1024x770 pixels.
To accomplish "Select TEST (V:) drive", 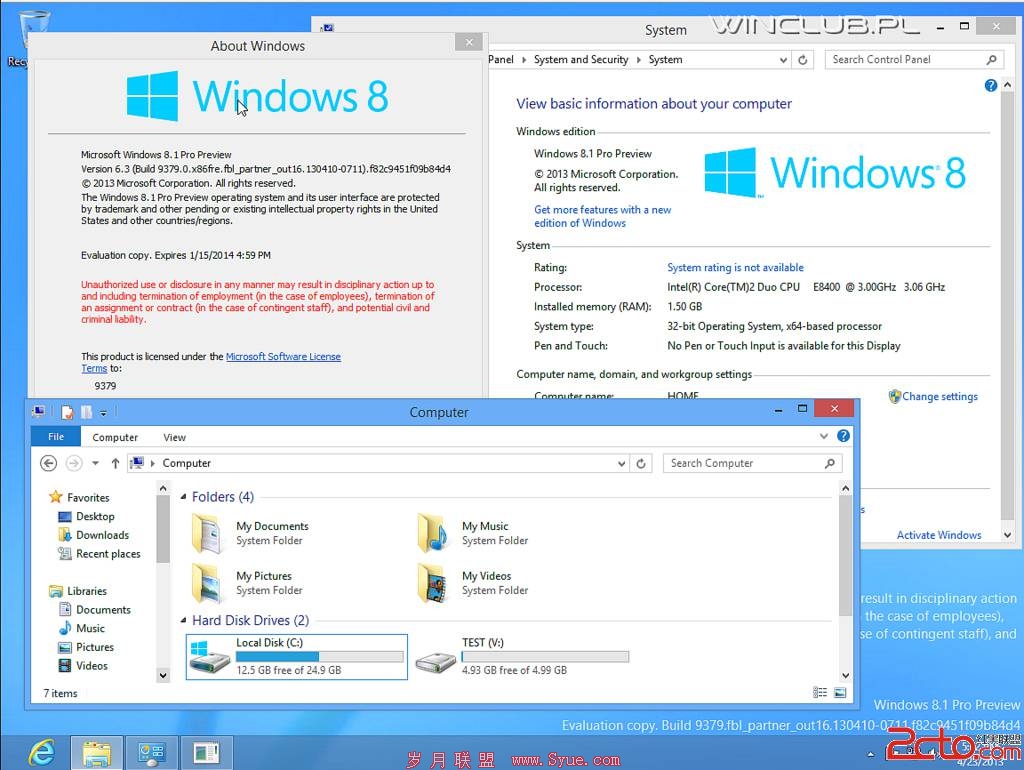I will click(522, 656).
